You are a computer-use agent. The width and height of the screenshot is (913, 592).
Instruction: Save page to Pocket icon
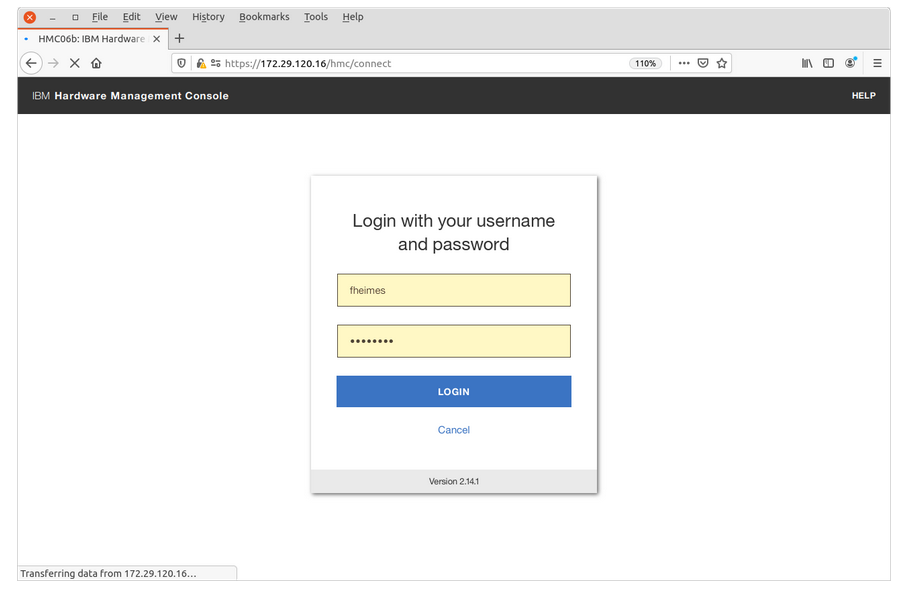pyautogui.click(x=703, y=63)
